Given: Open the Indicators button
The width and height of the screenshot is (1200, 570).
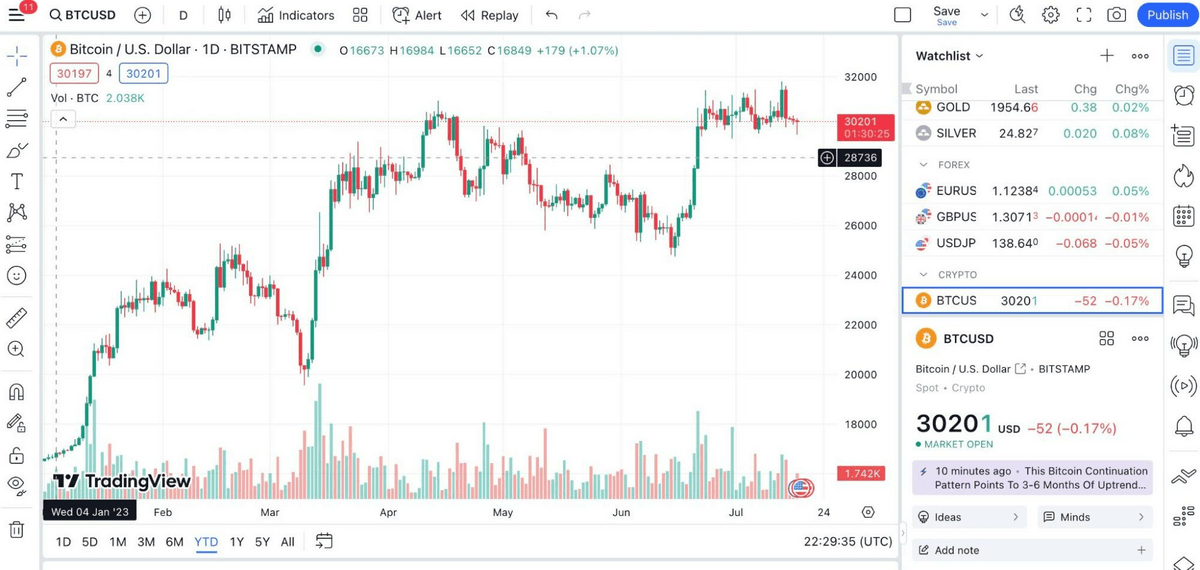Looking at the screenshot, I should [296, 15].
